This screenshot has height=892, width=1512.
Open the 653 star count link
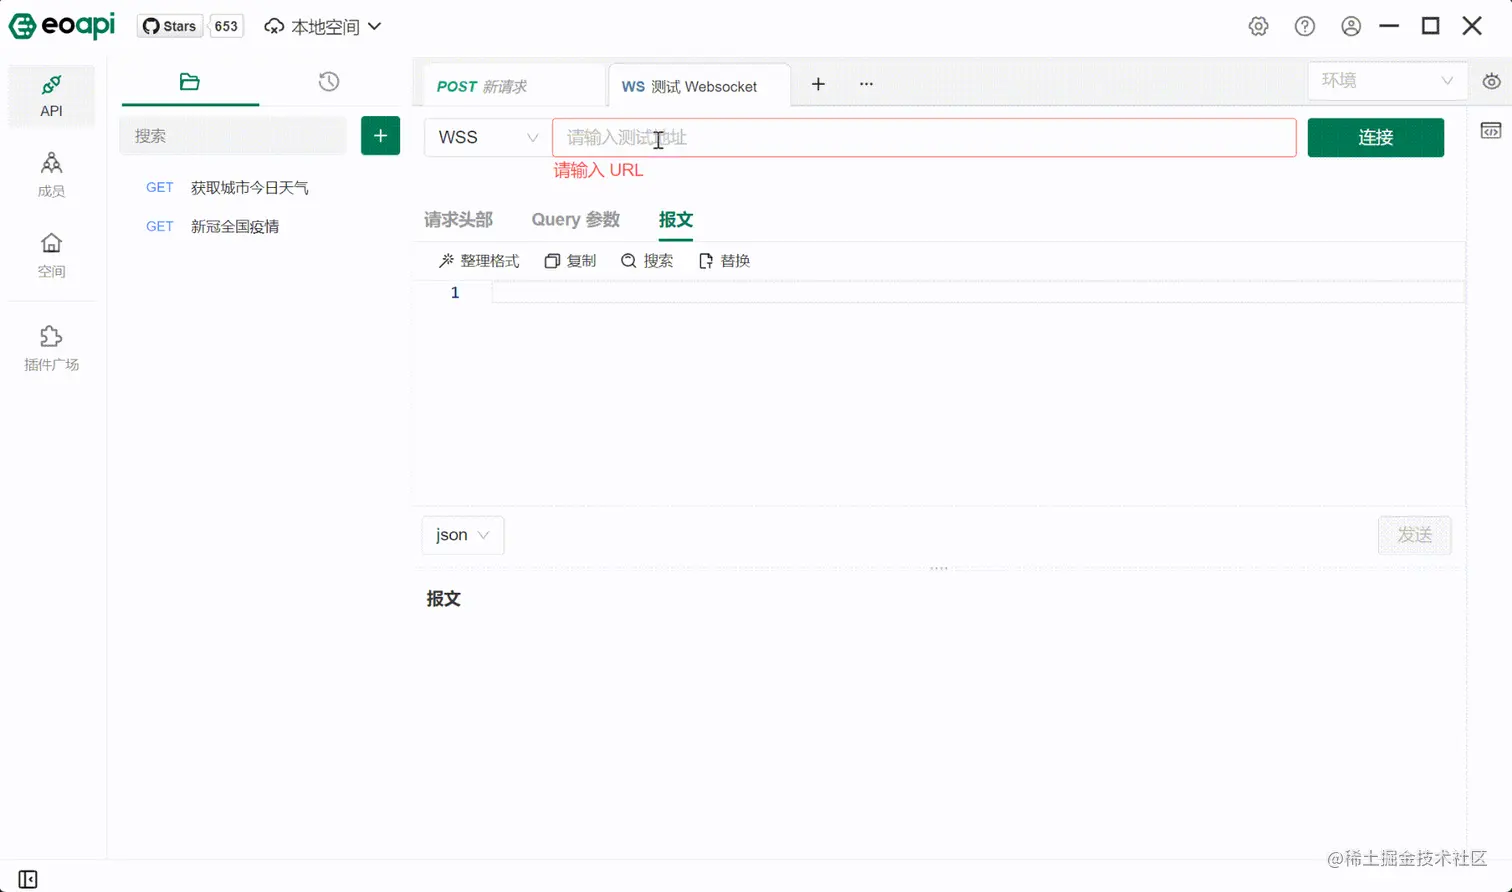226,26
